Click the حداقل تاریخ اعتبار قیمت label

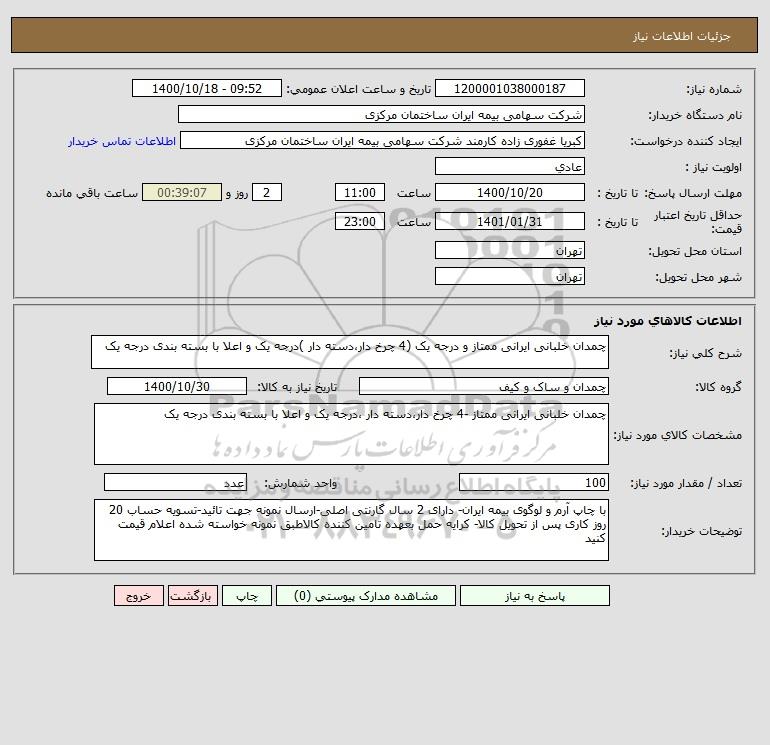coord(697,222)
